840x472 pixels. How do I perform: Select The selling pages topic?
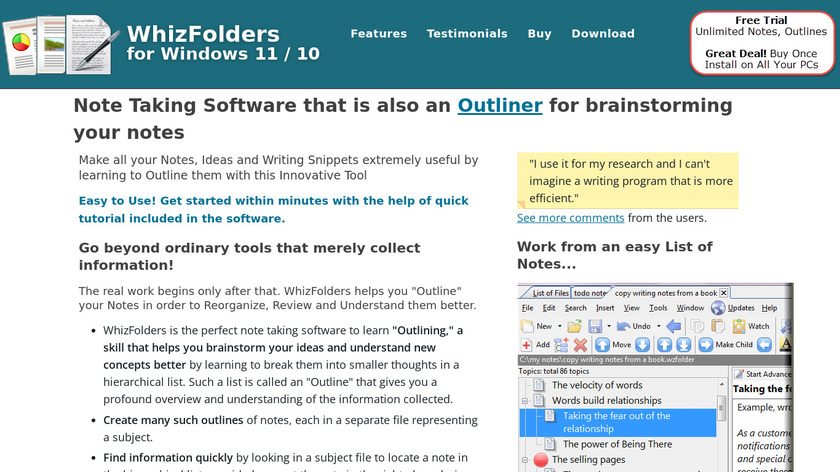588,460
